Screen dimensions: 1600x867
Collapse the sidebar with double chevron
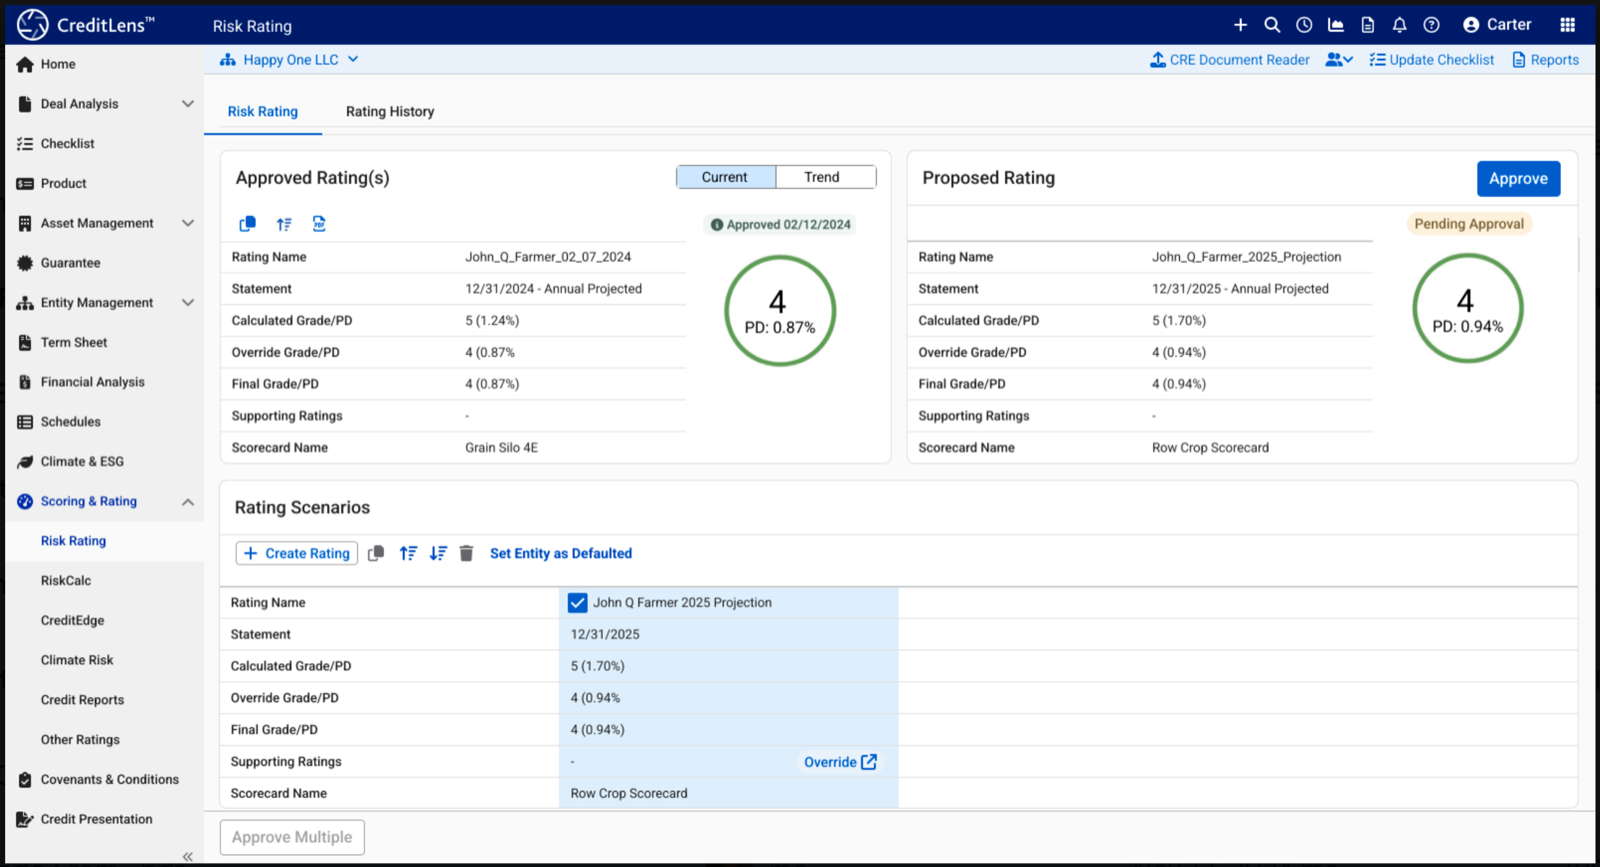pos(187,856)
